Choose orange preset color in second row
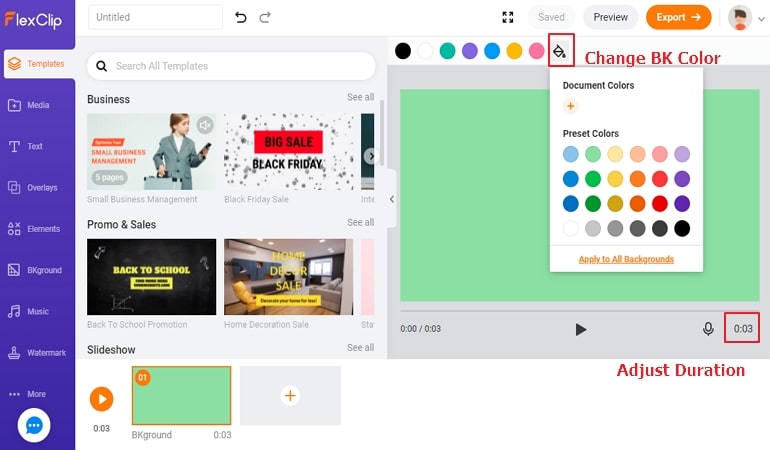The width and height of the screenshot is (770, 450). click(637, 179)
